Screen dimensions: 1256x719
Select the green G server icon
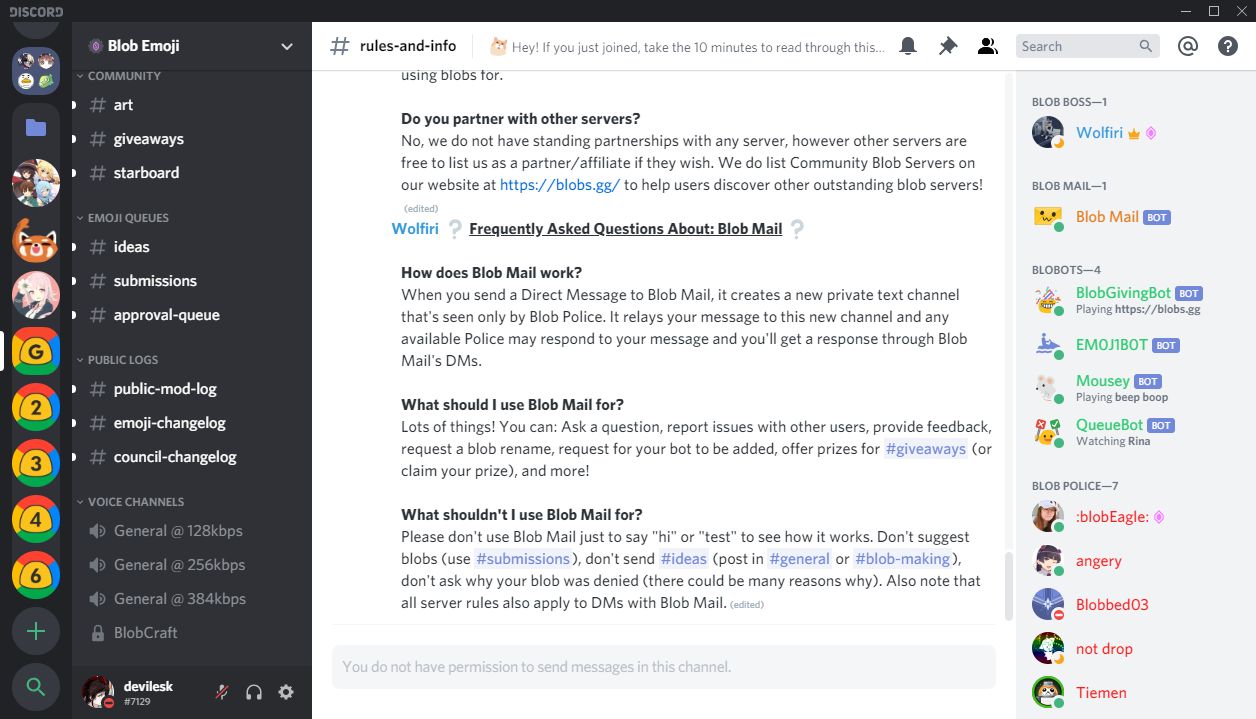(x=36, y=351)
